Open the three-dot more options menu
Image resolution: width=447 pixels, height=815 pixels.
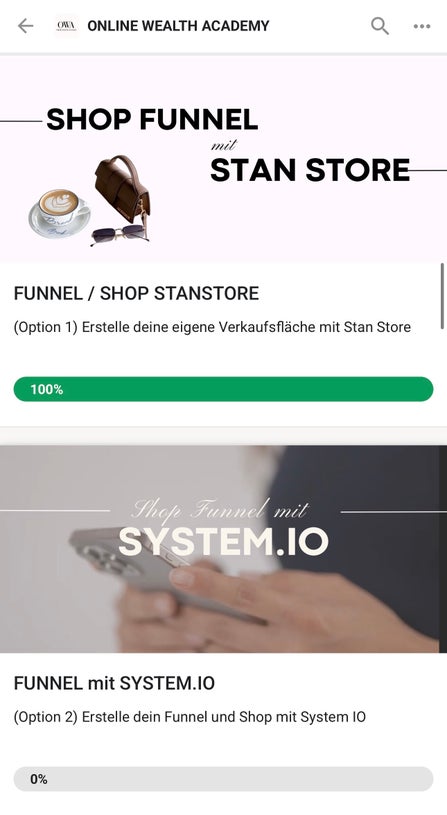click(422, 26)
